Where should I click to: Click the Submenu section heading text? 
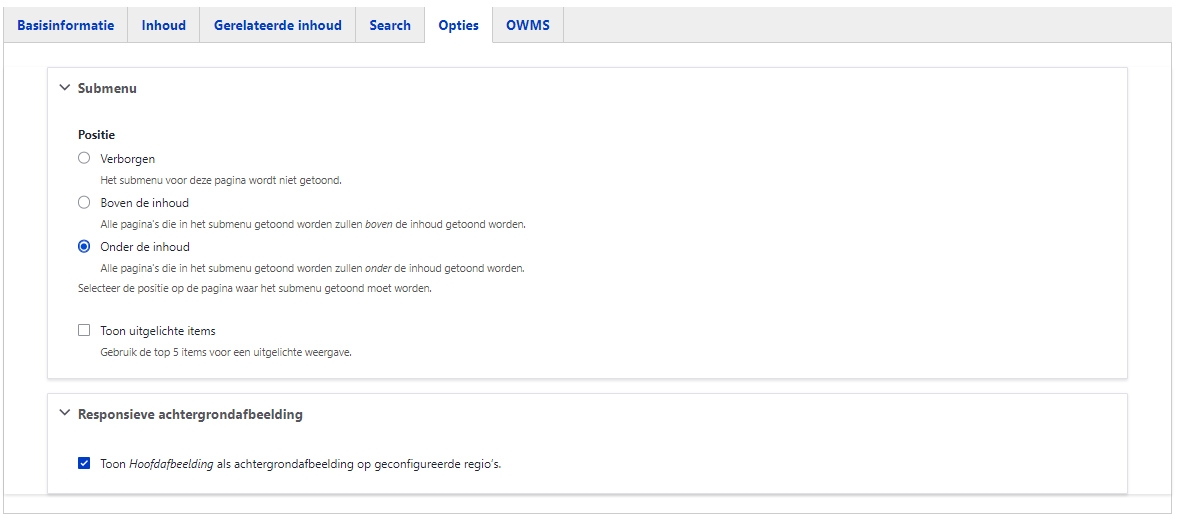click(107, 88)
